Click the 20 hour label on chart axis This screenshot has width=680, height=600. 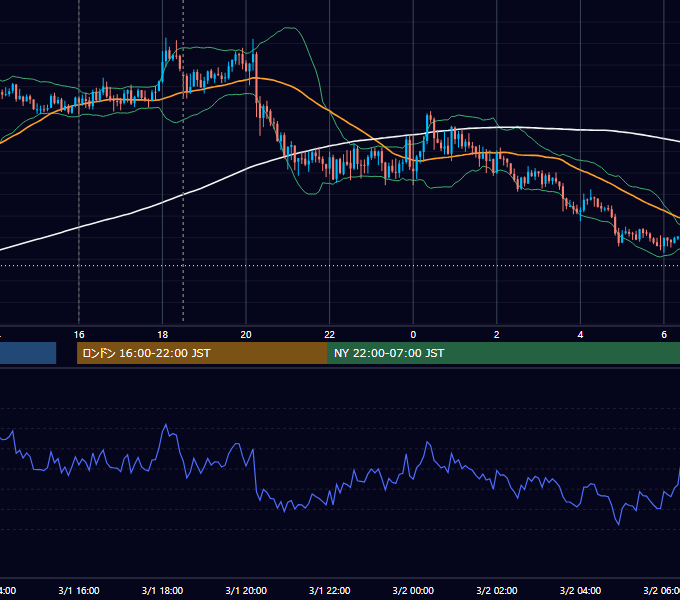(x=246, y=335)
